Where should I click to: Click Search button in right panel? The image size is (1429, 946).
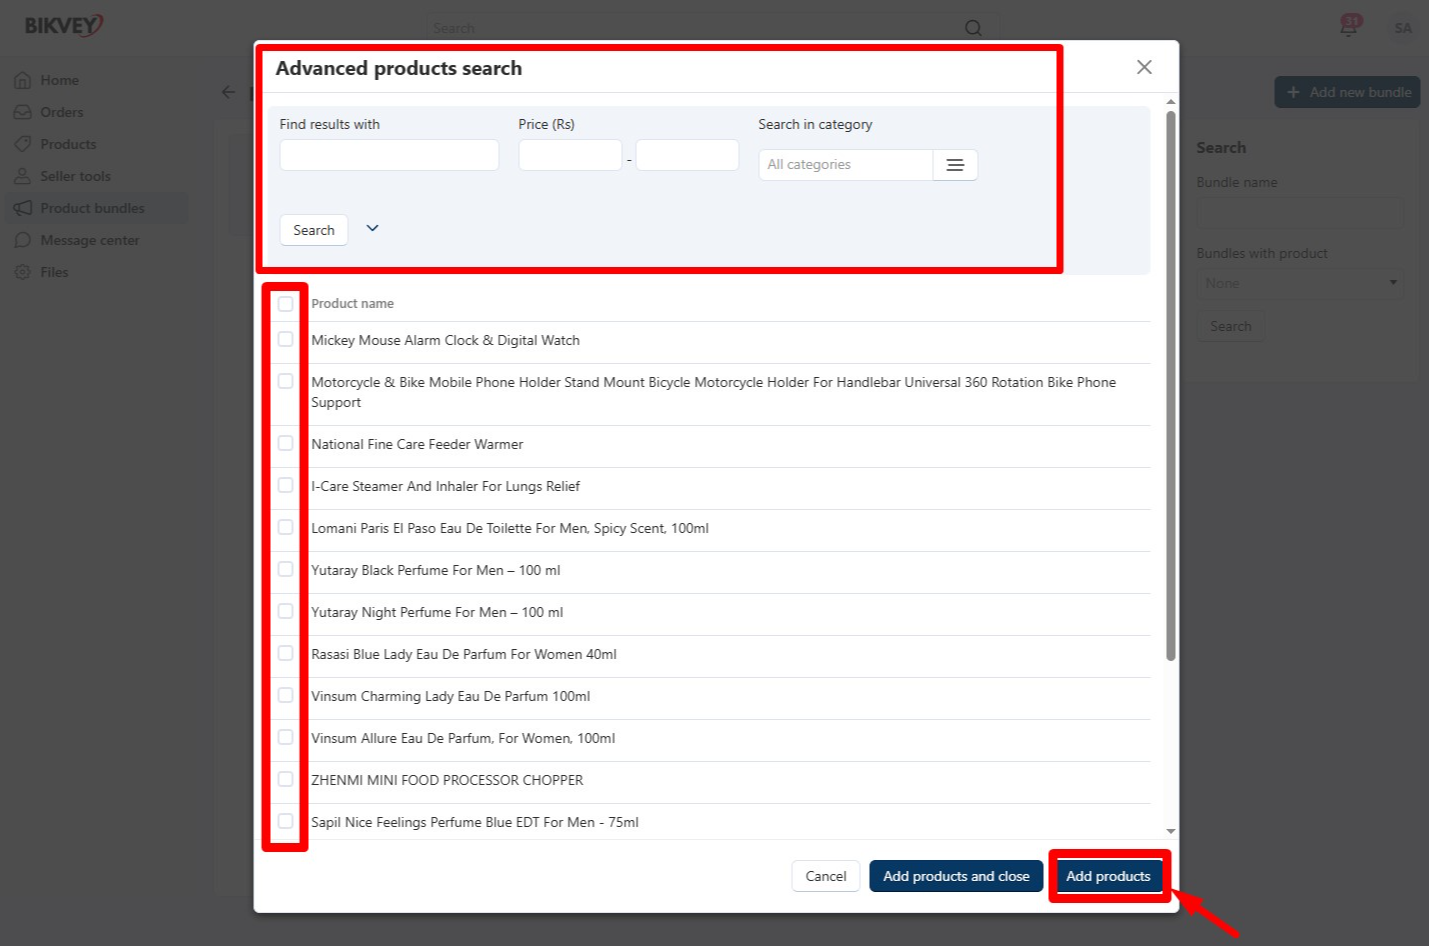[x=1231, y=326]
